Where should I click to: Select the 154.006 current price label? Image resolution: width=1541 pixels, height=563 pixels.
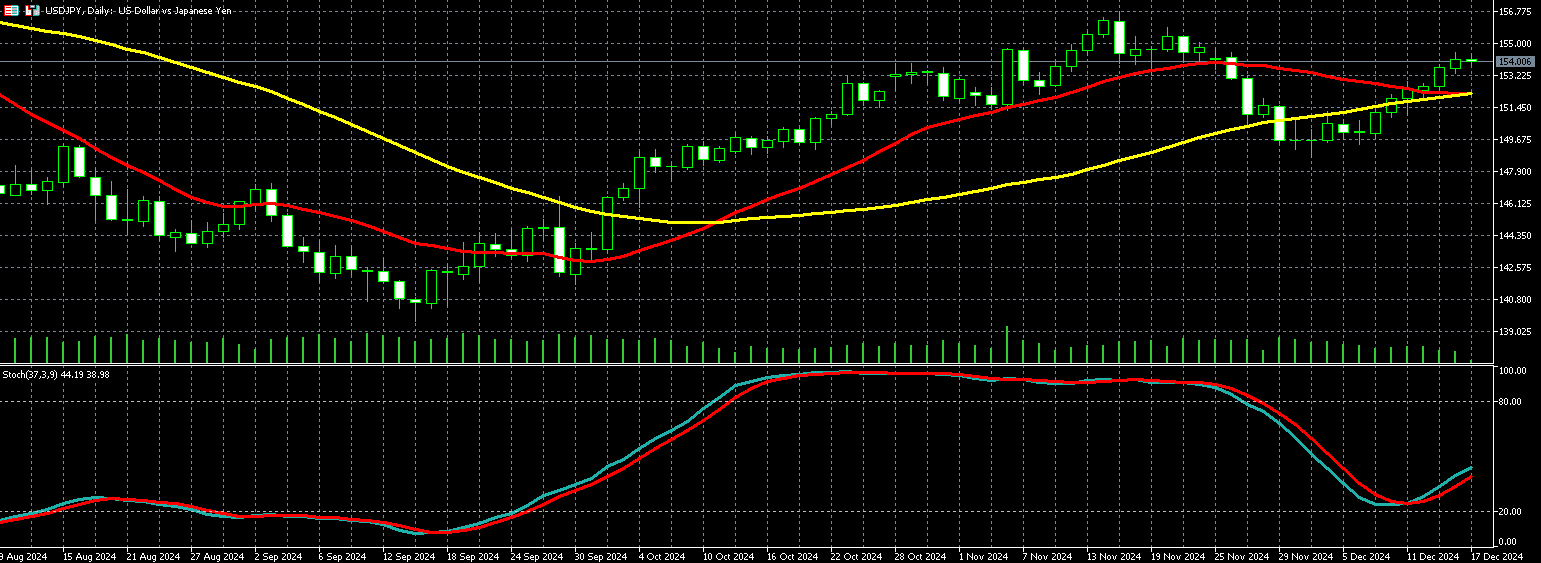pos(1514,62)
